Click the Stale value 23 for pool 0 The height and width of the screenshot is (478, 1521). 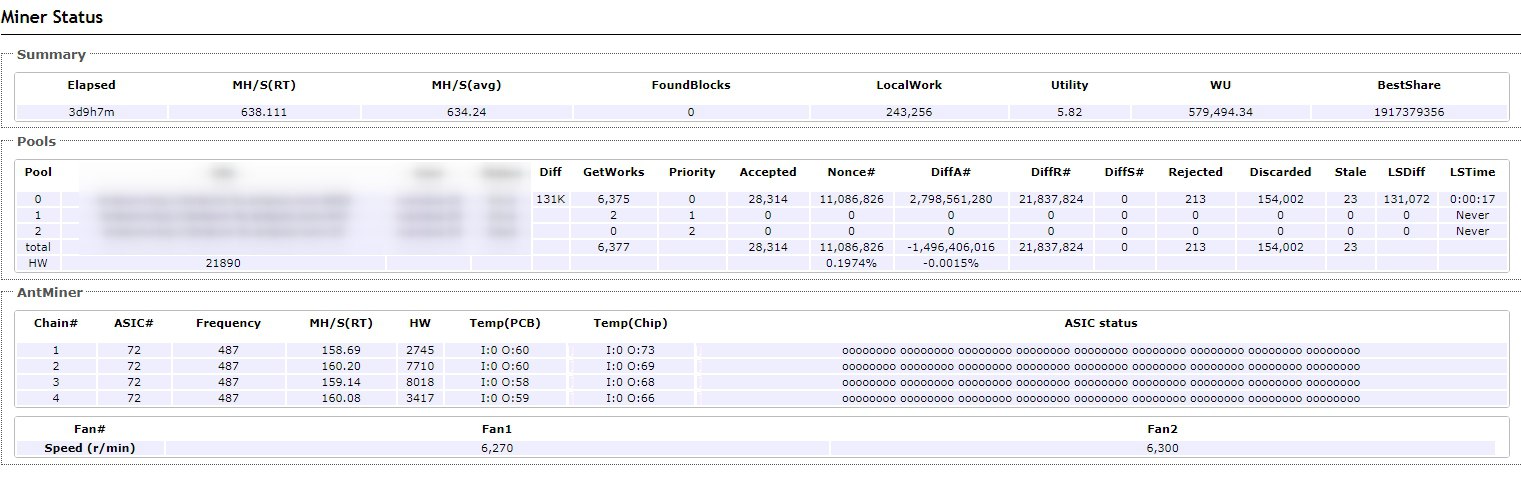point(1350,199)
